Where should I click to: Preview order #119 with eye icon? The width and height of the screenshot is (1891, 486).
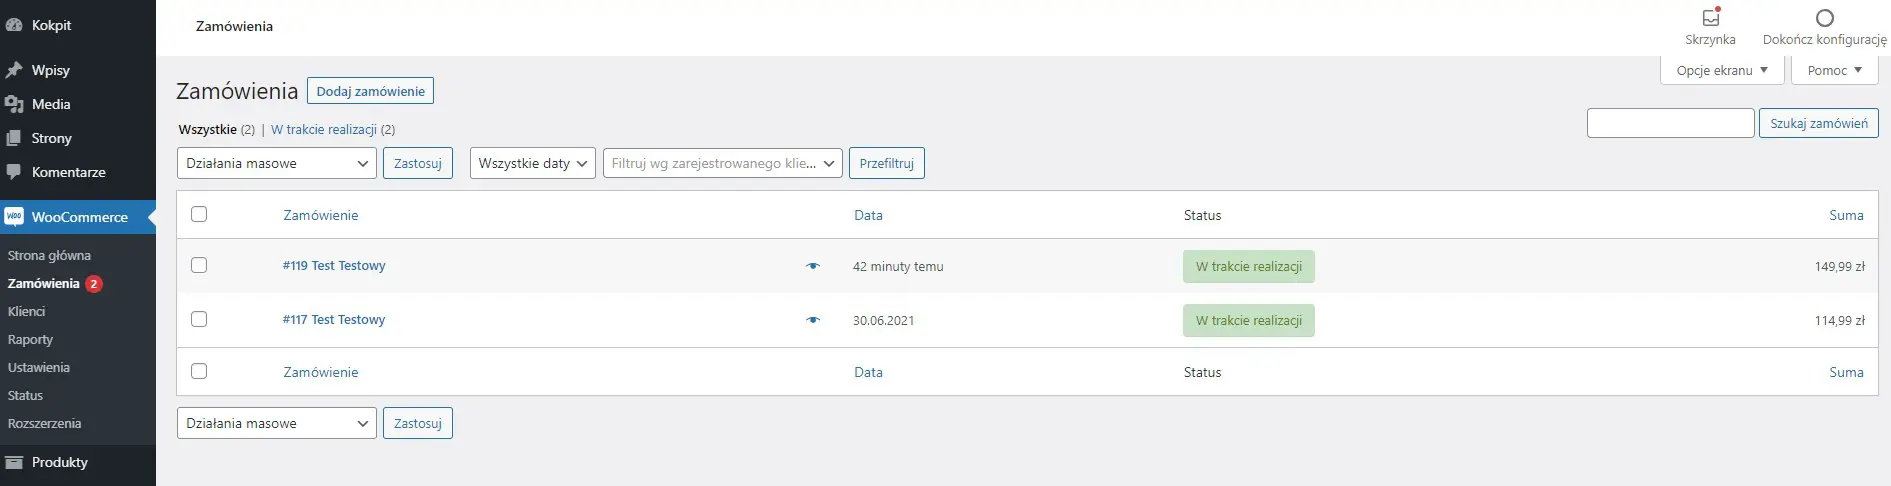tap(812, 266)
